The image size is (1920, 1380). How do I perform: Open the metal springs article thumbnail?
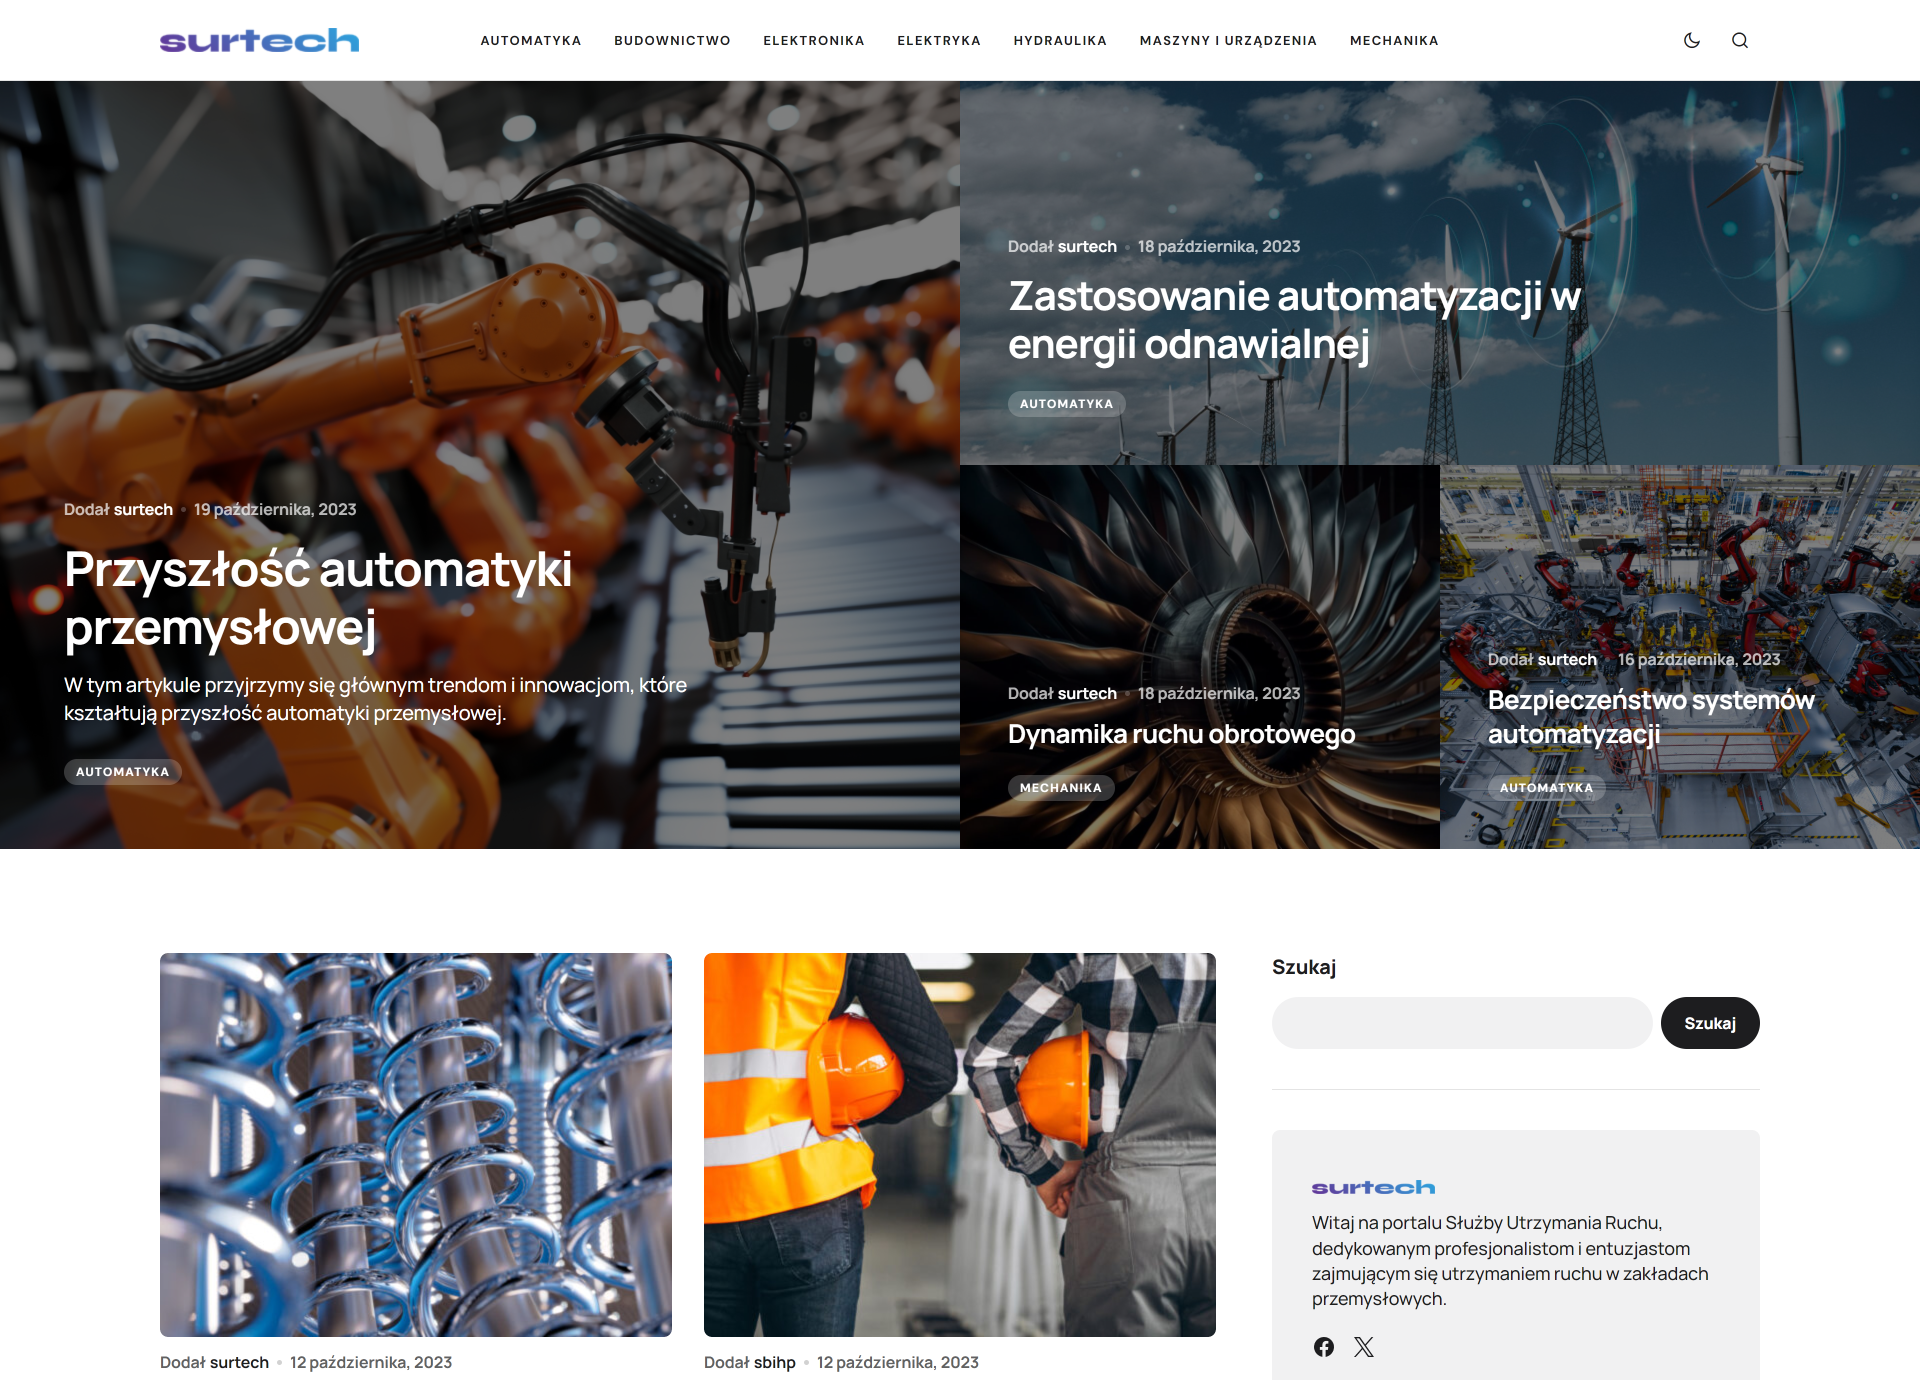pyautogui.click(x=416, y=1144)
